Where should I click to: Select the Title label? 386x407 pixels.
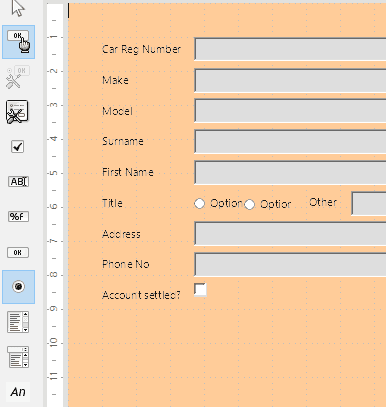tap(112, 203)
